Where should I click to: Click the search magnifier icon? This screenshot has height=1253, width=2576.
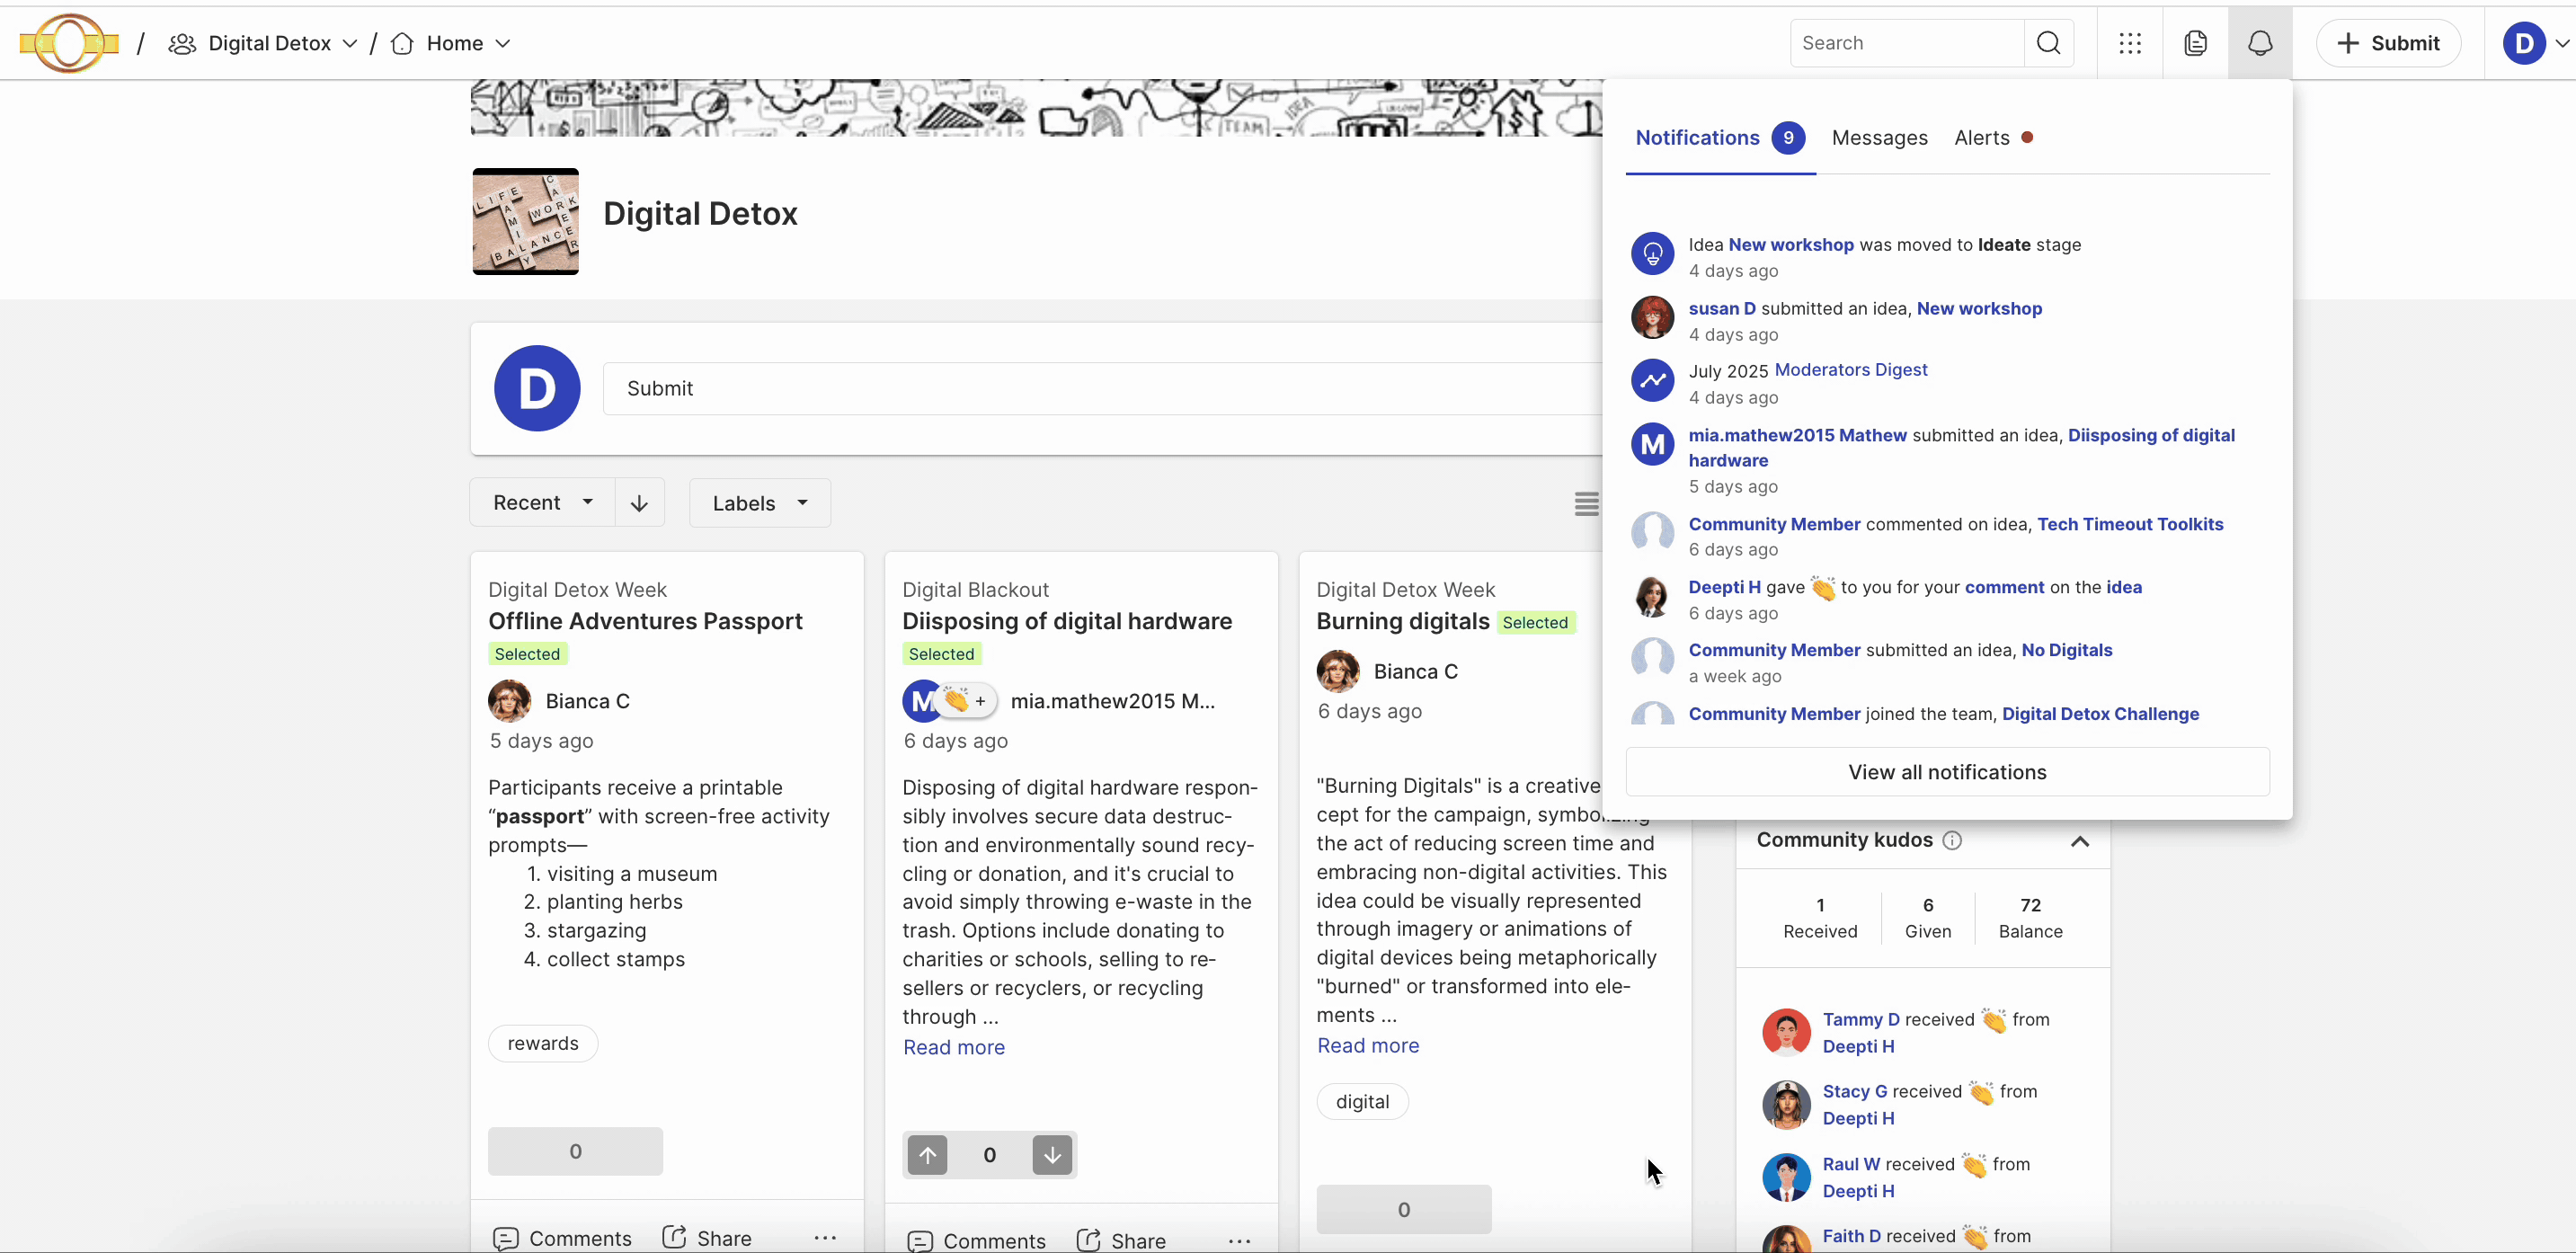2048,43
